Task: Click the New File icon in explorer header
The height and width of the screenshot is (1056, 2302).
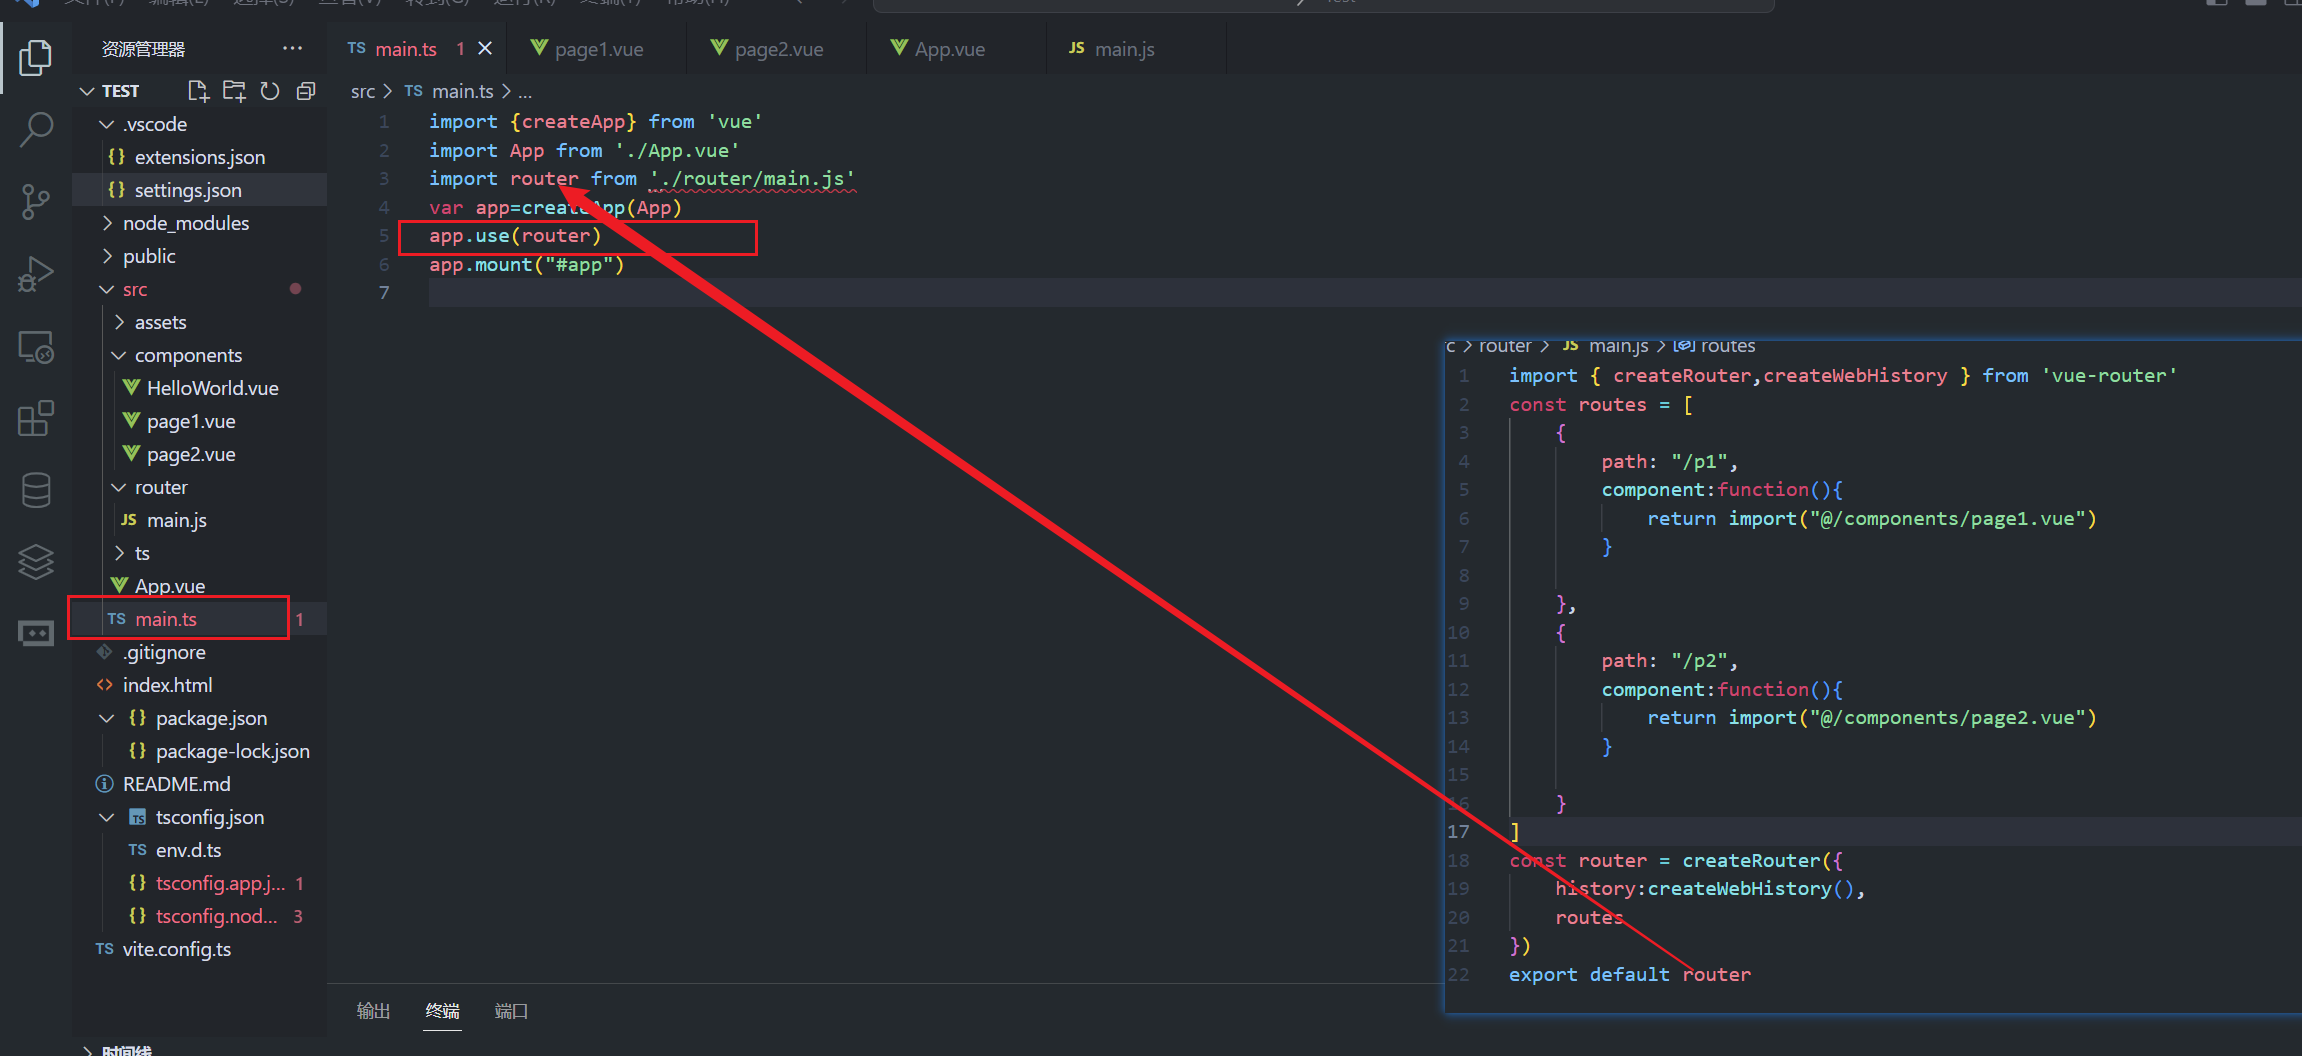Action: (x=198, y=91)
